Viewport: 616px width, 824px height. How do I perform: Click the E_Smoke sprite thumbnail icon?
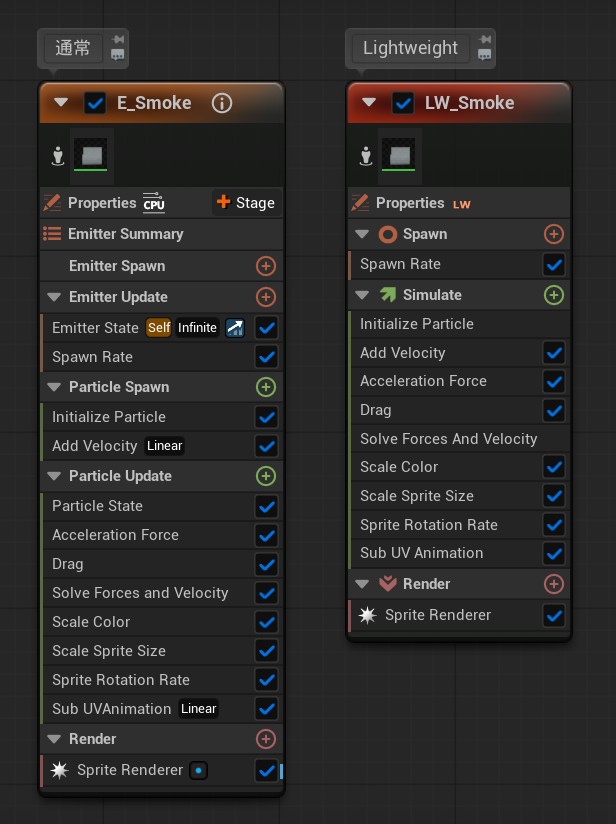point(92,155)
